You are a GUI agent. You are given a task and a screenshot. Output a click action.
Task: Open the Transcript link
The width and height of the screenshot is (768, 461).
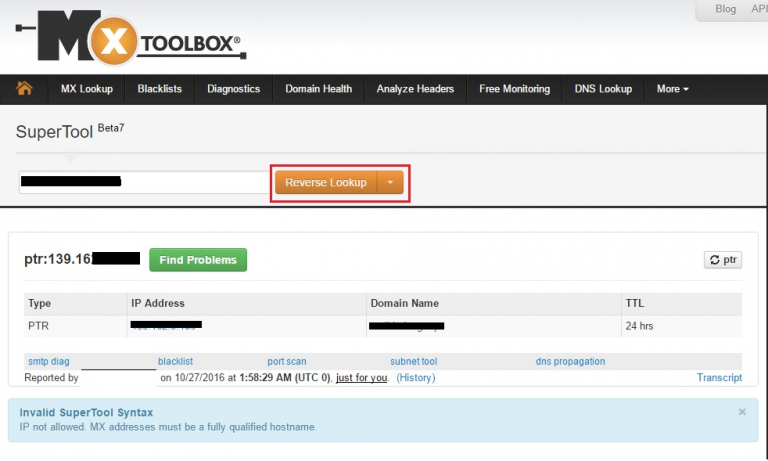point(719,378)
